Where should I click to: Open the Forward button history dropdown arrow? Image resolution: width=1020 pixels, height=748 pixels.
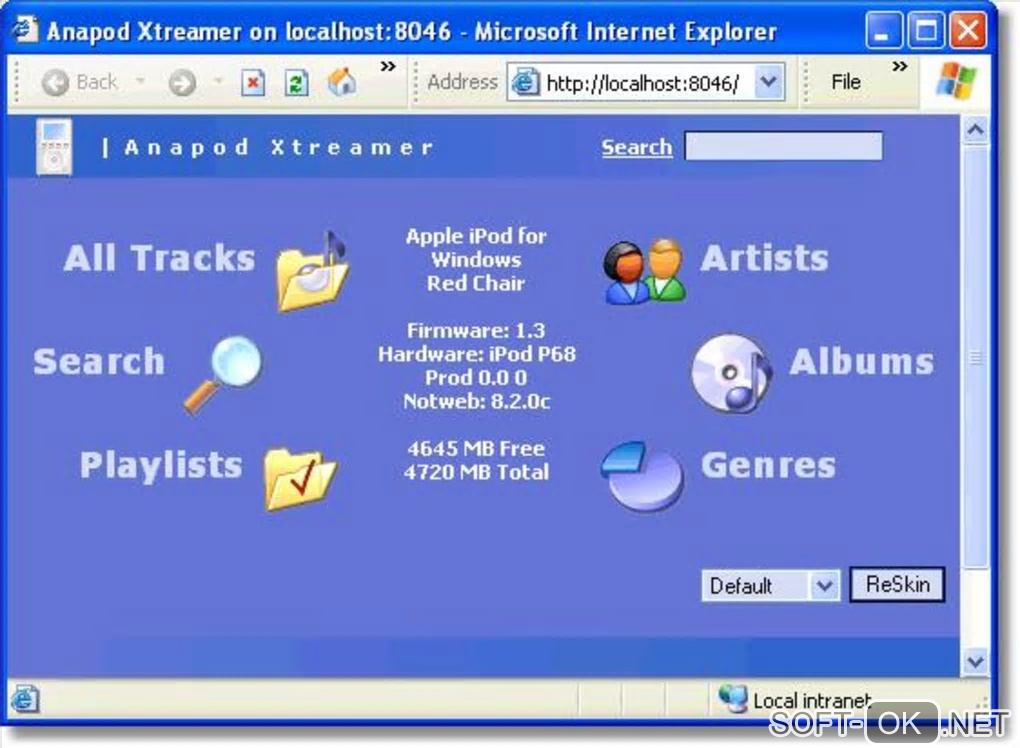click(x=218, y=81)
